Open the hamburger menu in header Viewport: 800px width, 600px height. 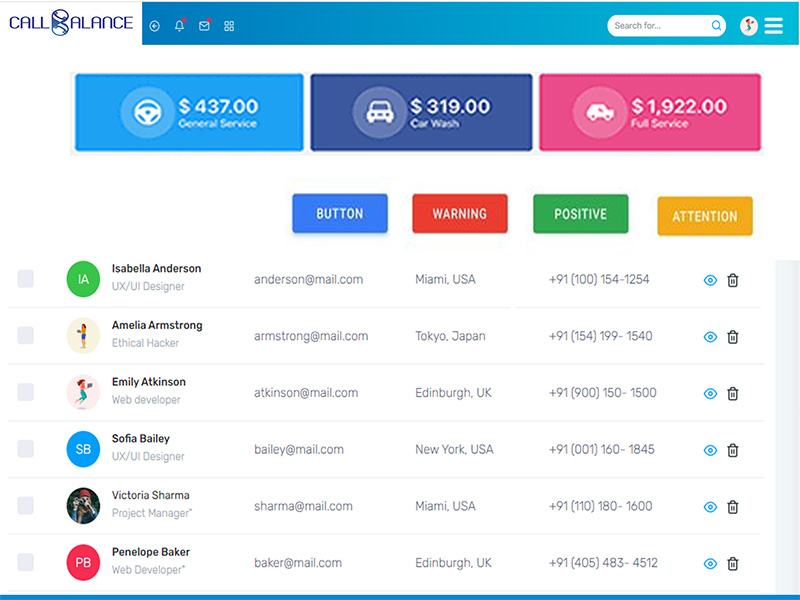click(773, 26)
